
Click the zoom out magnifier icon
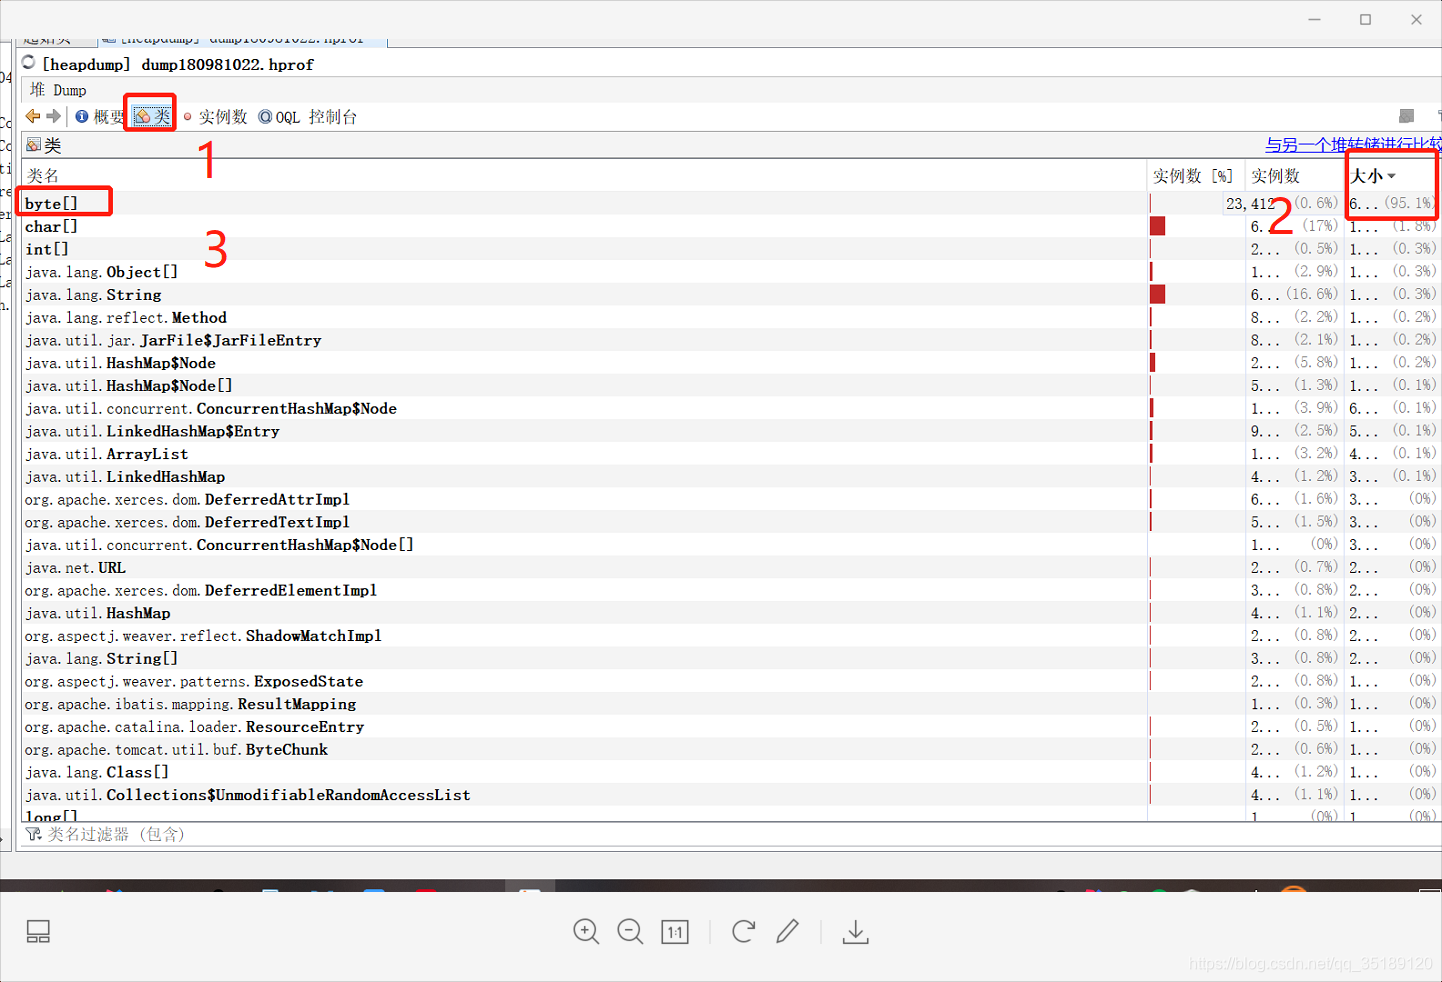pyautogui.click(x=630, y=932)
